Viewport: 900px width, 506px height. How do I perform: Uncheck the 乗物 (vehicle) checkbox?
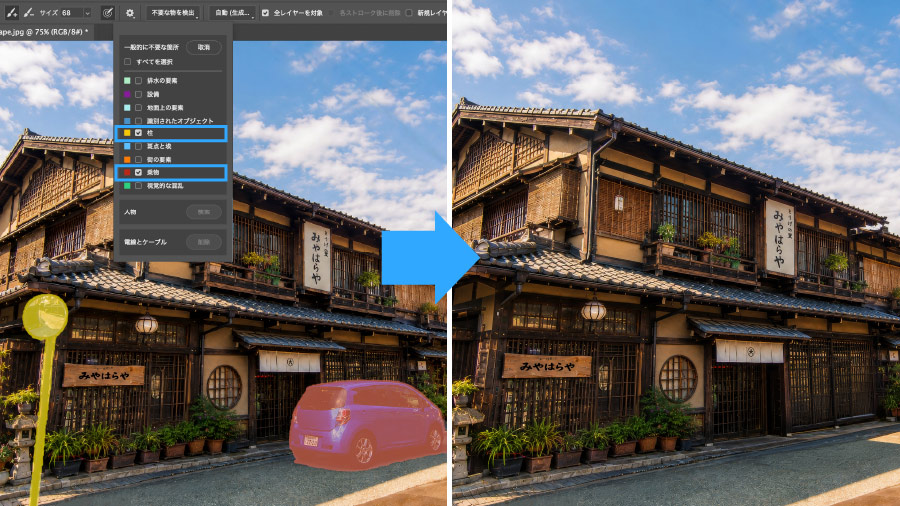[138, 172]
